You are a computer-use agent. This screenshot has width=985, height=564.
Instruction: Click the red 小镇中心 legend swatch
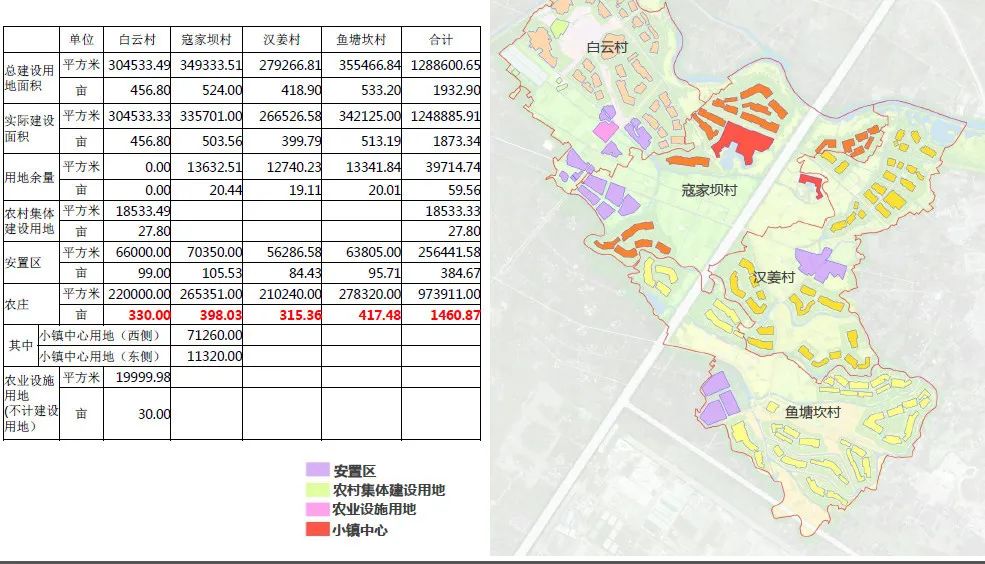pos(318,529)
